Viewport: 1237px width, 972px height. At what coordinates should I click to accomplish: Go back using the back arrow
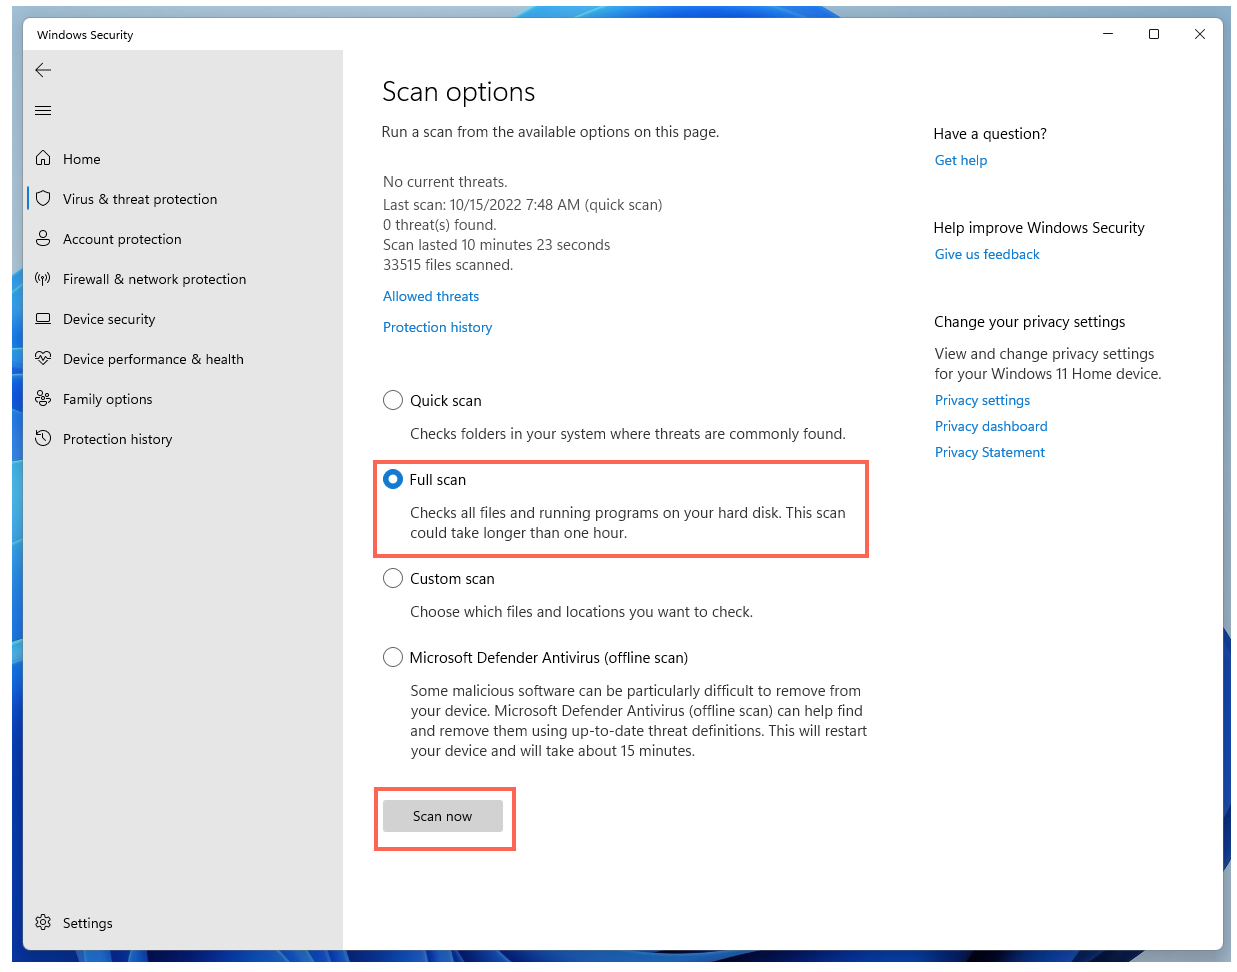(x=43, y=70)
